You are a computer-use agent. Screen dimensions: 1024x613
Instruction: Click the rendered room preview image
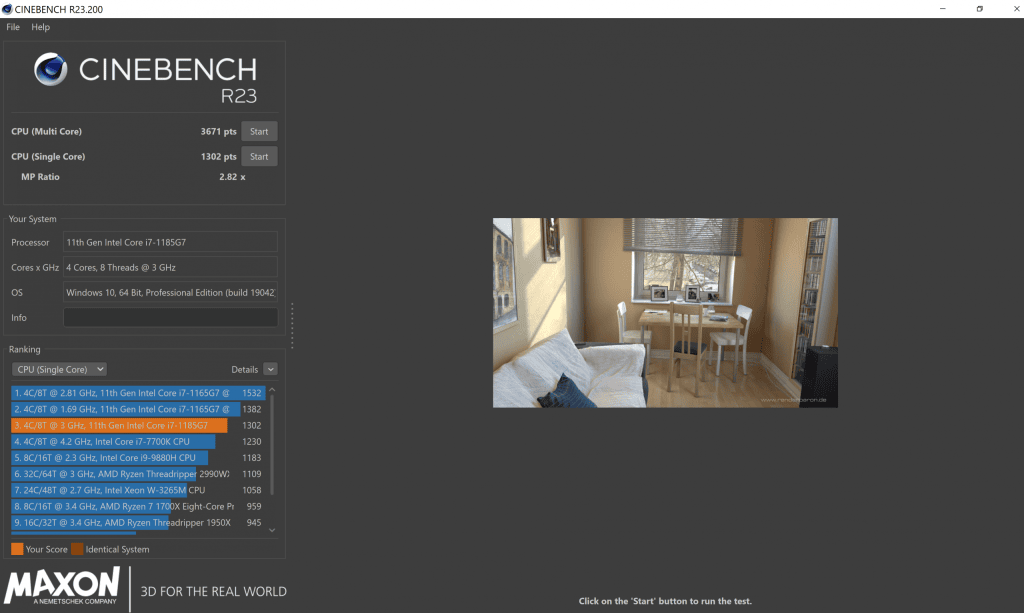pos(665,313)
